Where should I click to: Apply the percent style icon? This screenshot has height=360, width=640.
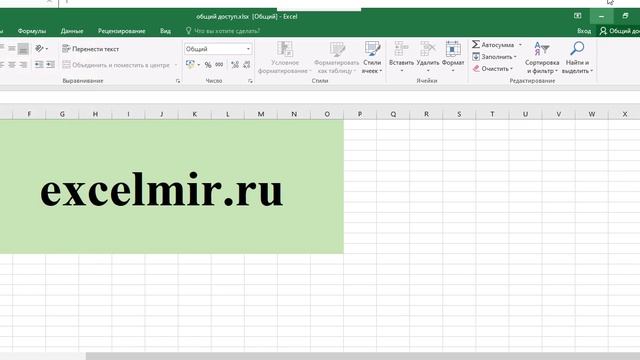[x=208, y=64]
